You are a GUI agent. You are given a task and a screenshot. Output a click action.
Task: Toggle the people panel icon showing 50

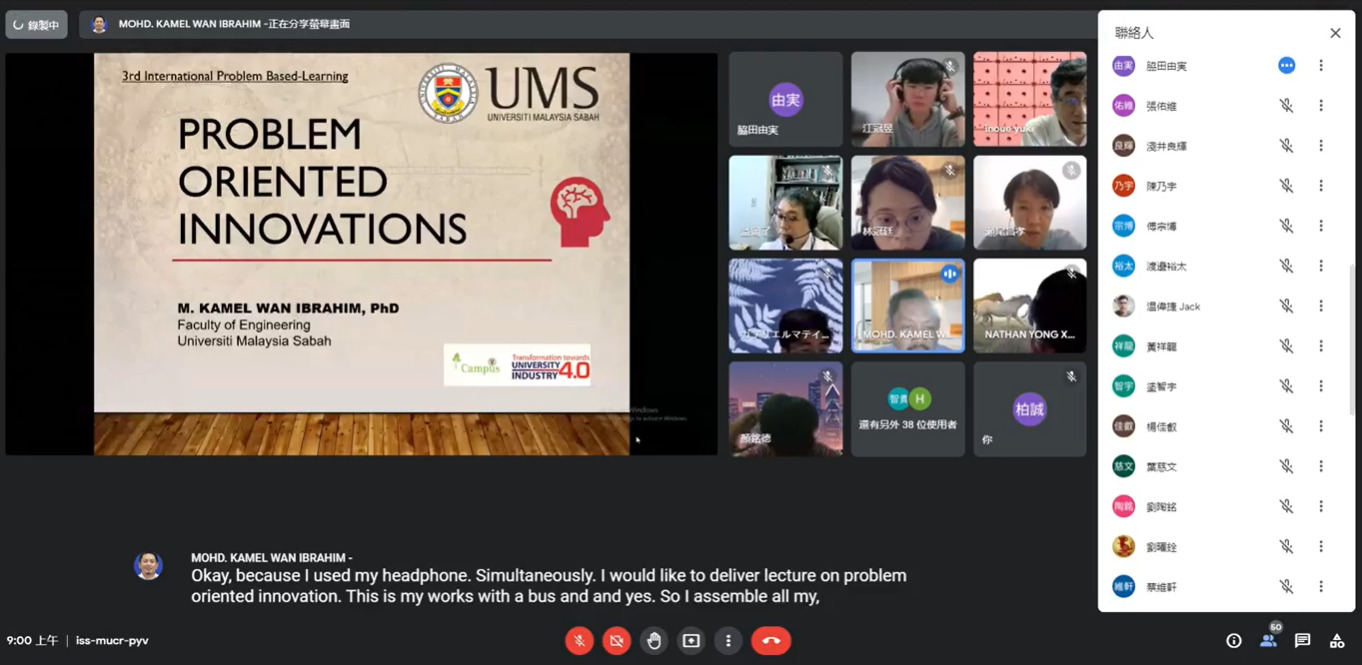click(1268, 640)
